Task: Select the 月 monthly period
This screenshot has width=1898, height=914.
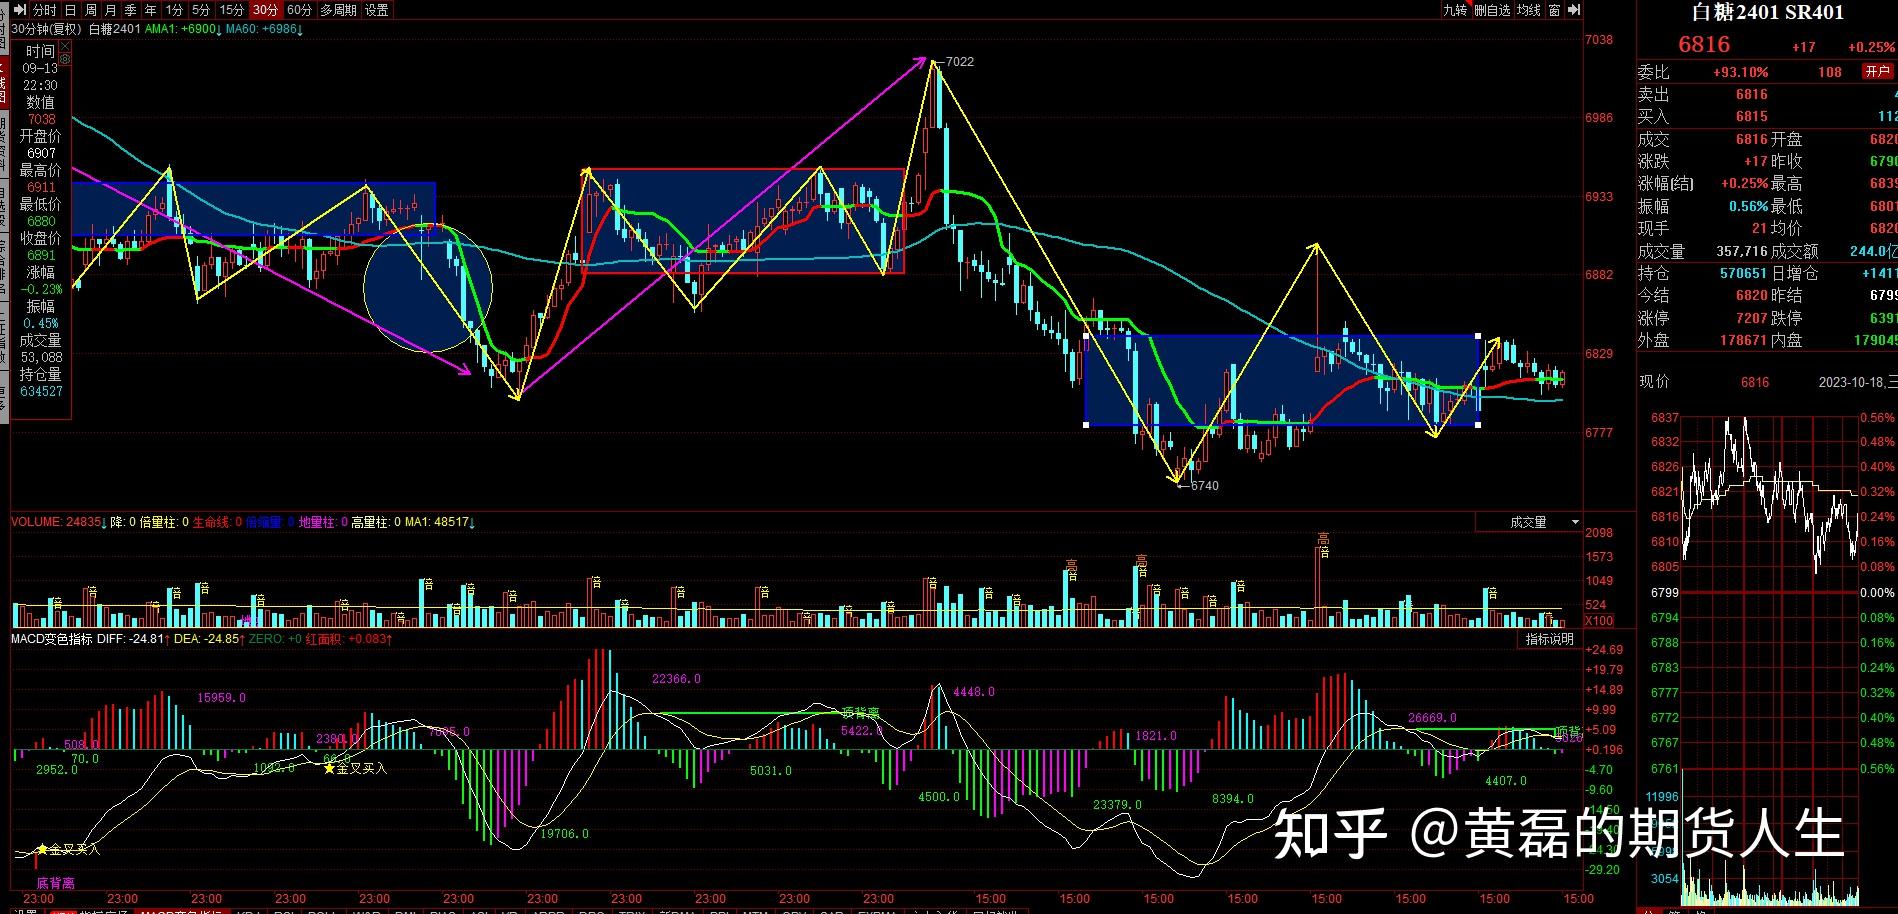Action: [111, 10]
